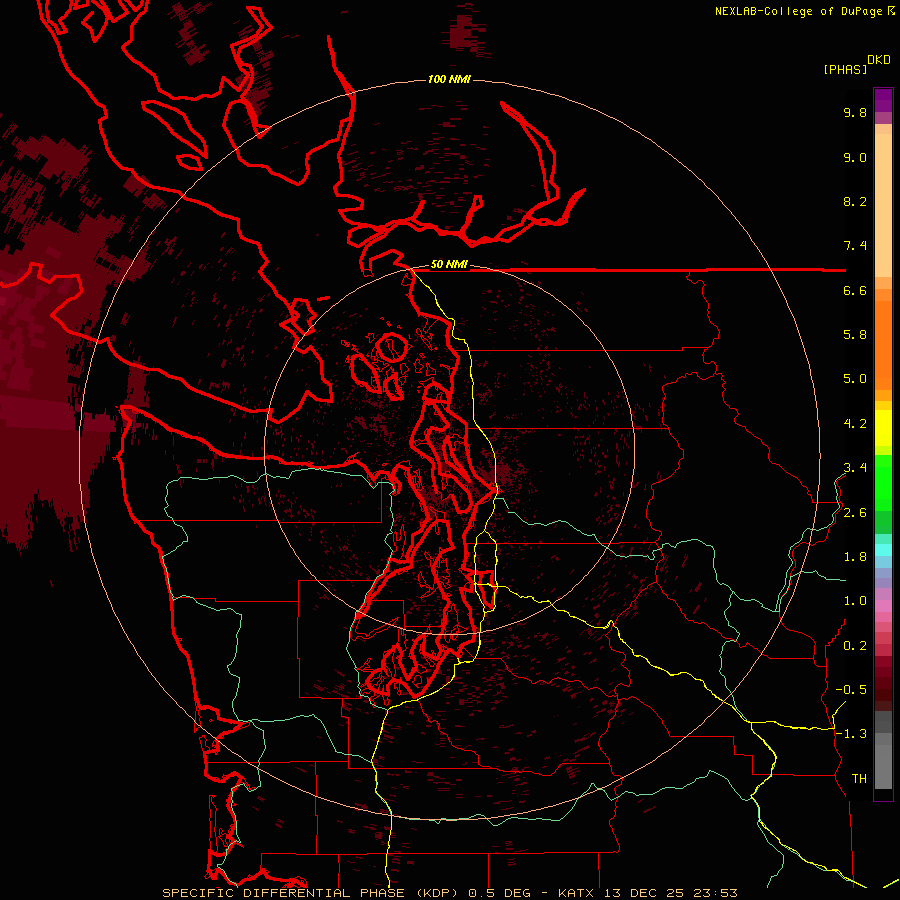Pick the peach segment of color bar
Screen dimensions: 900x900
(x=883, y=207)
